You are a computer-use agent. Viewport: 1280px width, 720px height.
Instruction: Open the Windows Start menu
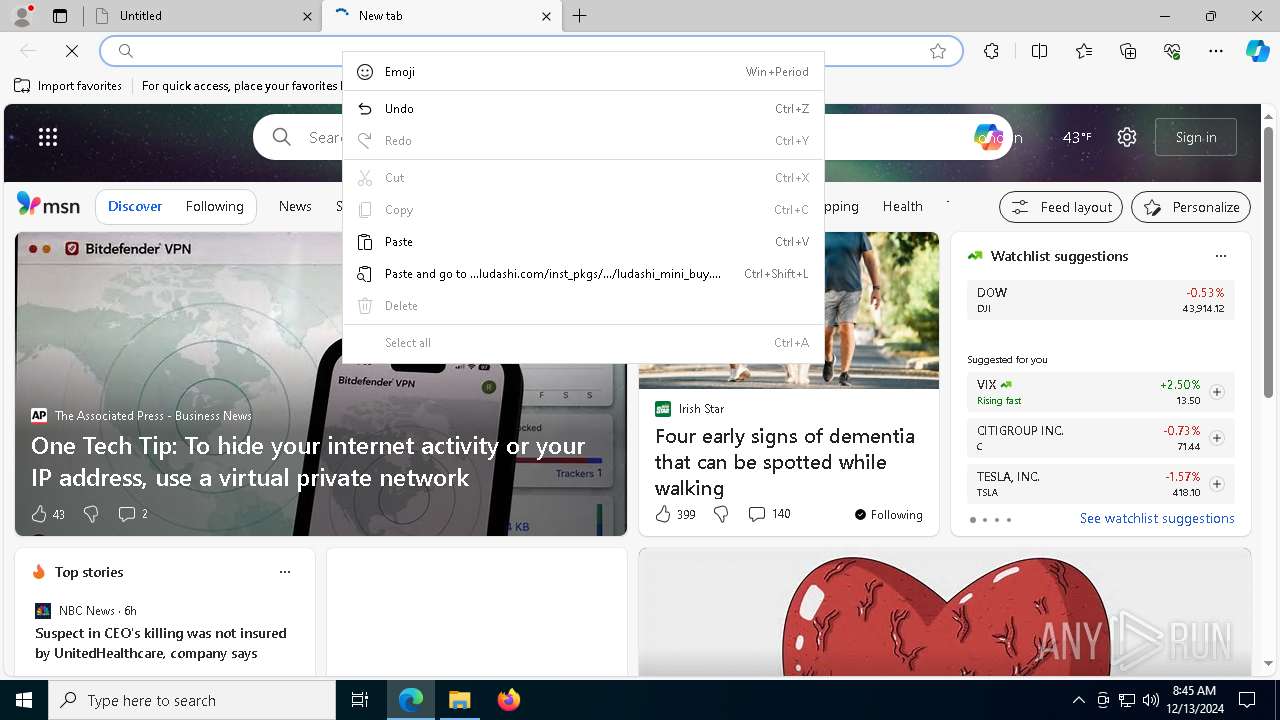(24, 700)
